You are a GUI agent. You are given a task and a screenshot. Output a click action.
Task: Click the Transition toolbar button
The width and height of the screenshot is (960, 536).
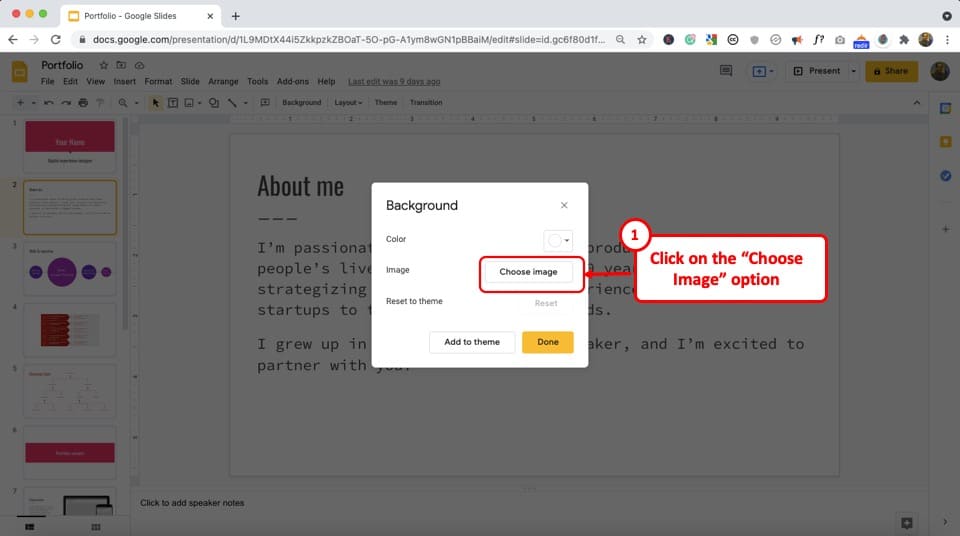point(426,103)
